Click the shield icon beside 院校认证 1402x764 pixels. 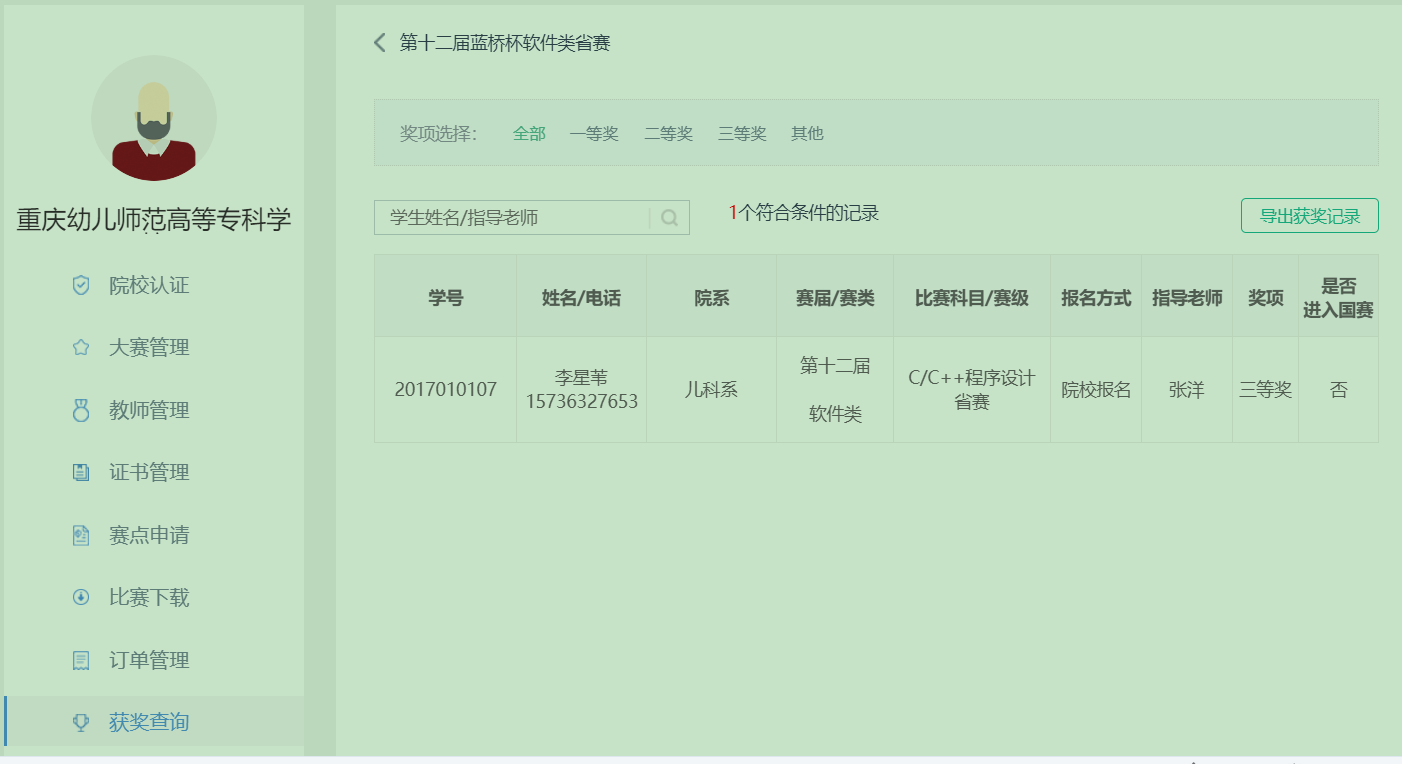[81, 285]
